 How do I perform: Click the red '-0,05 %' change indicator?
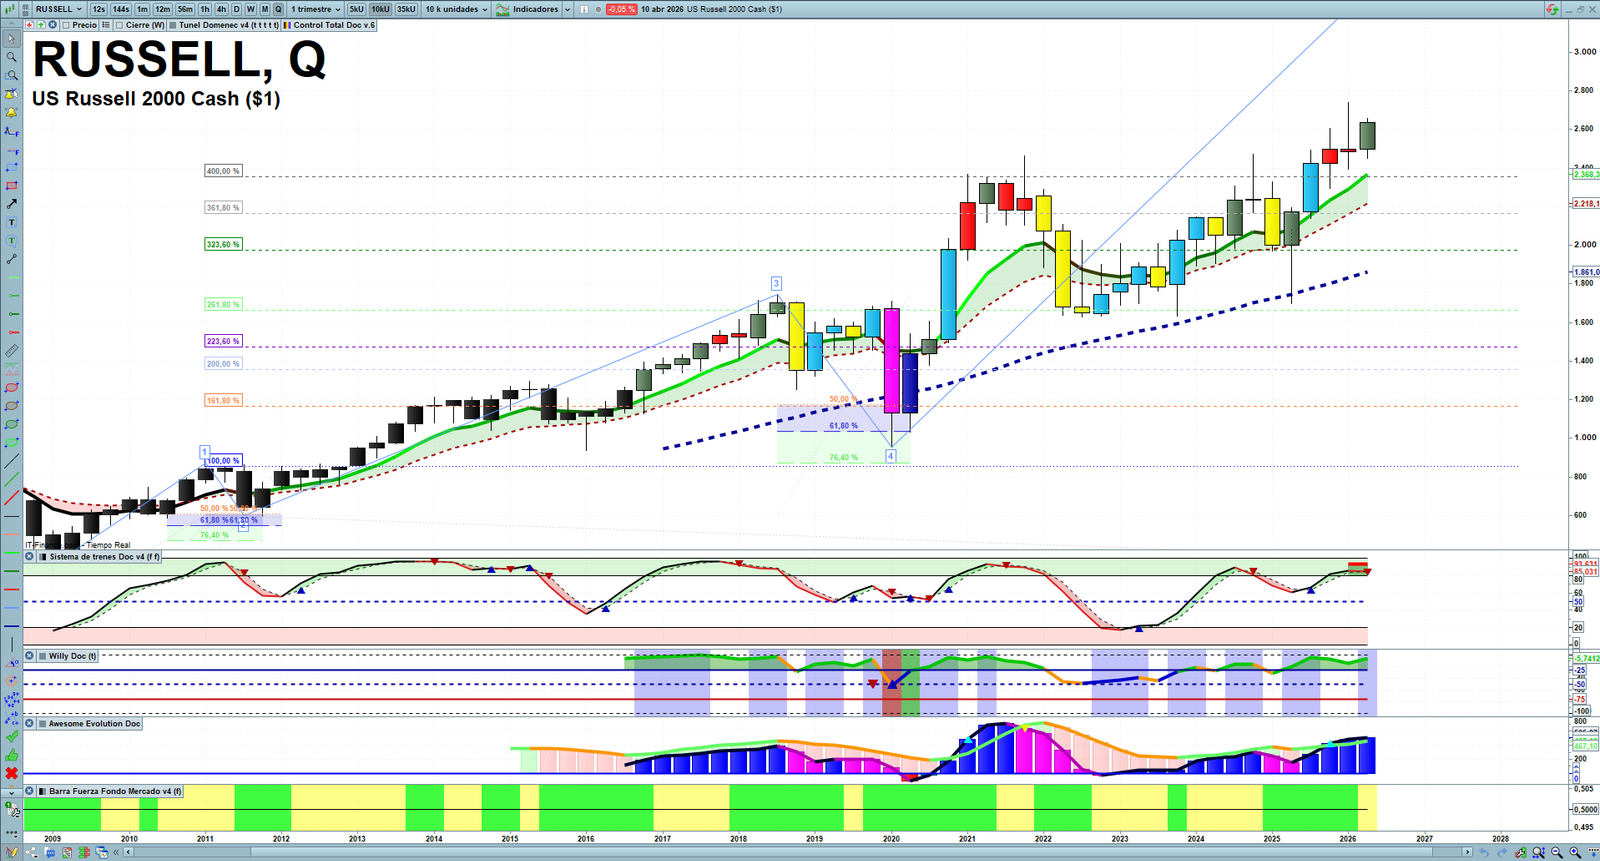(x=621, y=9)
